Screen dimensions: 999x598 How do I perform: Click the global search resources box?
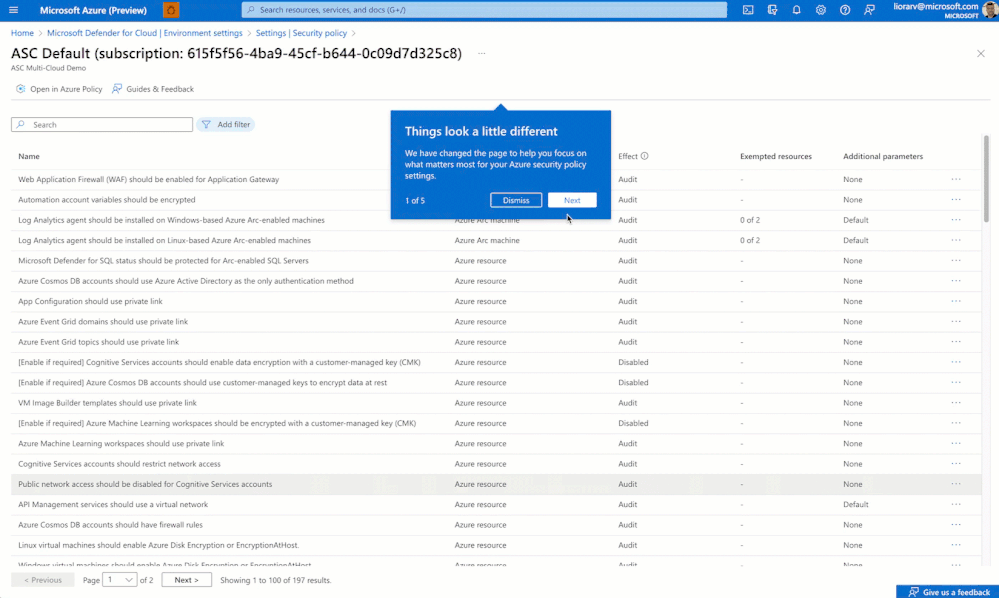[484, 10]
